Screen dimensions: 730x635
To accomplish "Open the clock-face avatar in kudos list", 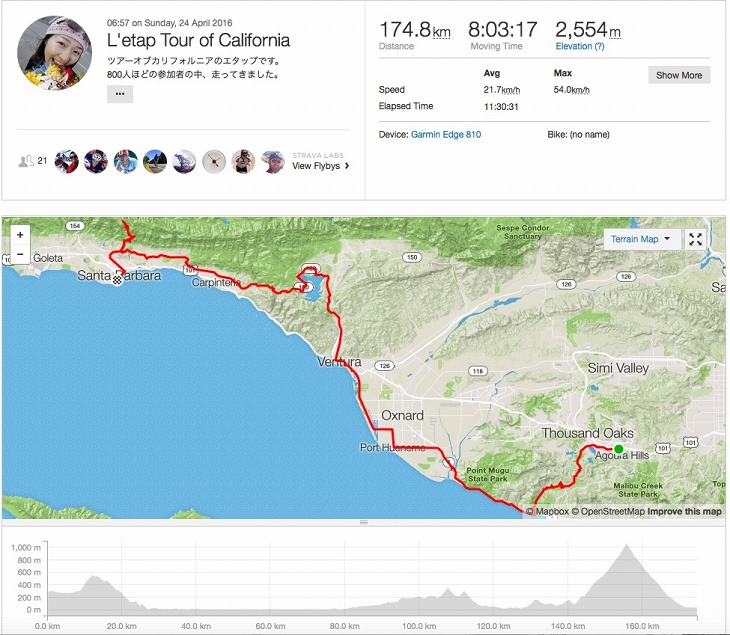I will click(x=214, y=162).
